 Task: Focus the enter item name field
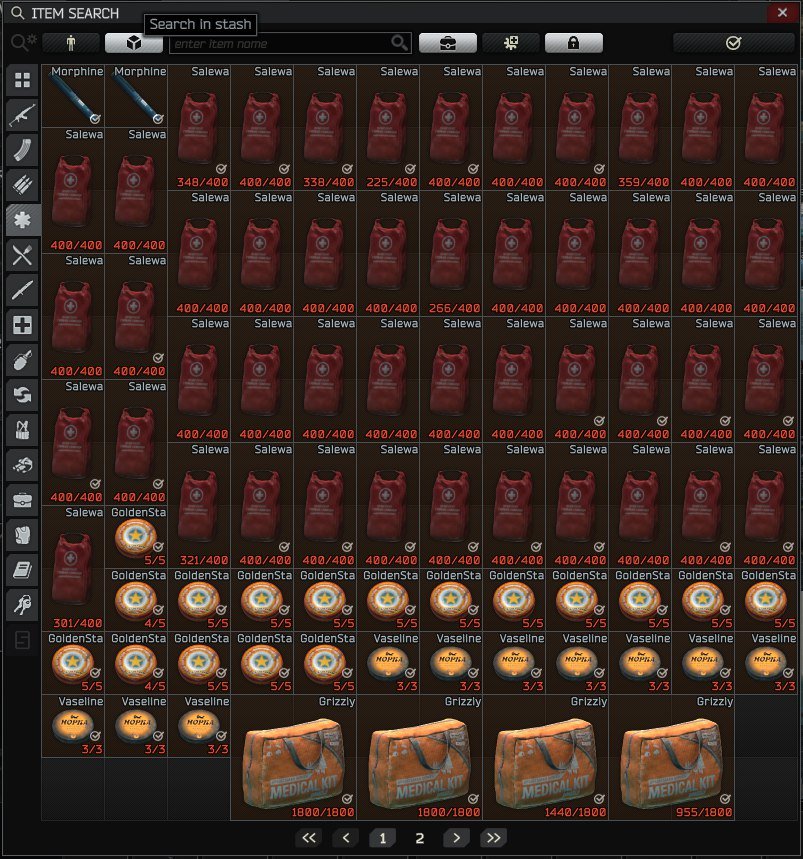click(290, 43)
